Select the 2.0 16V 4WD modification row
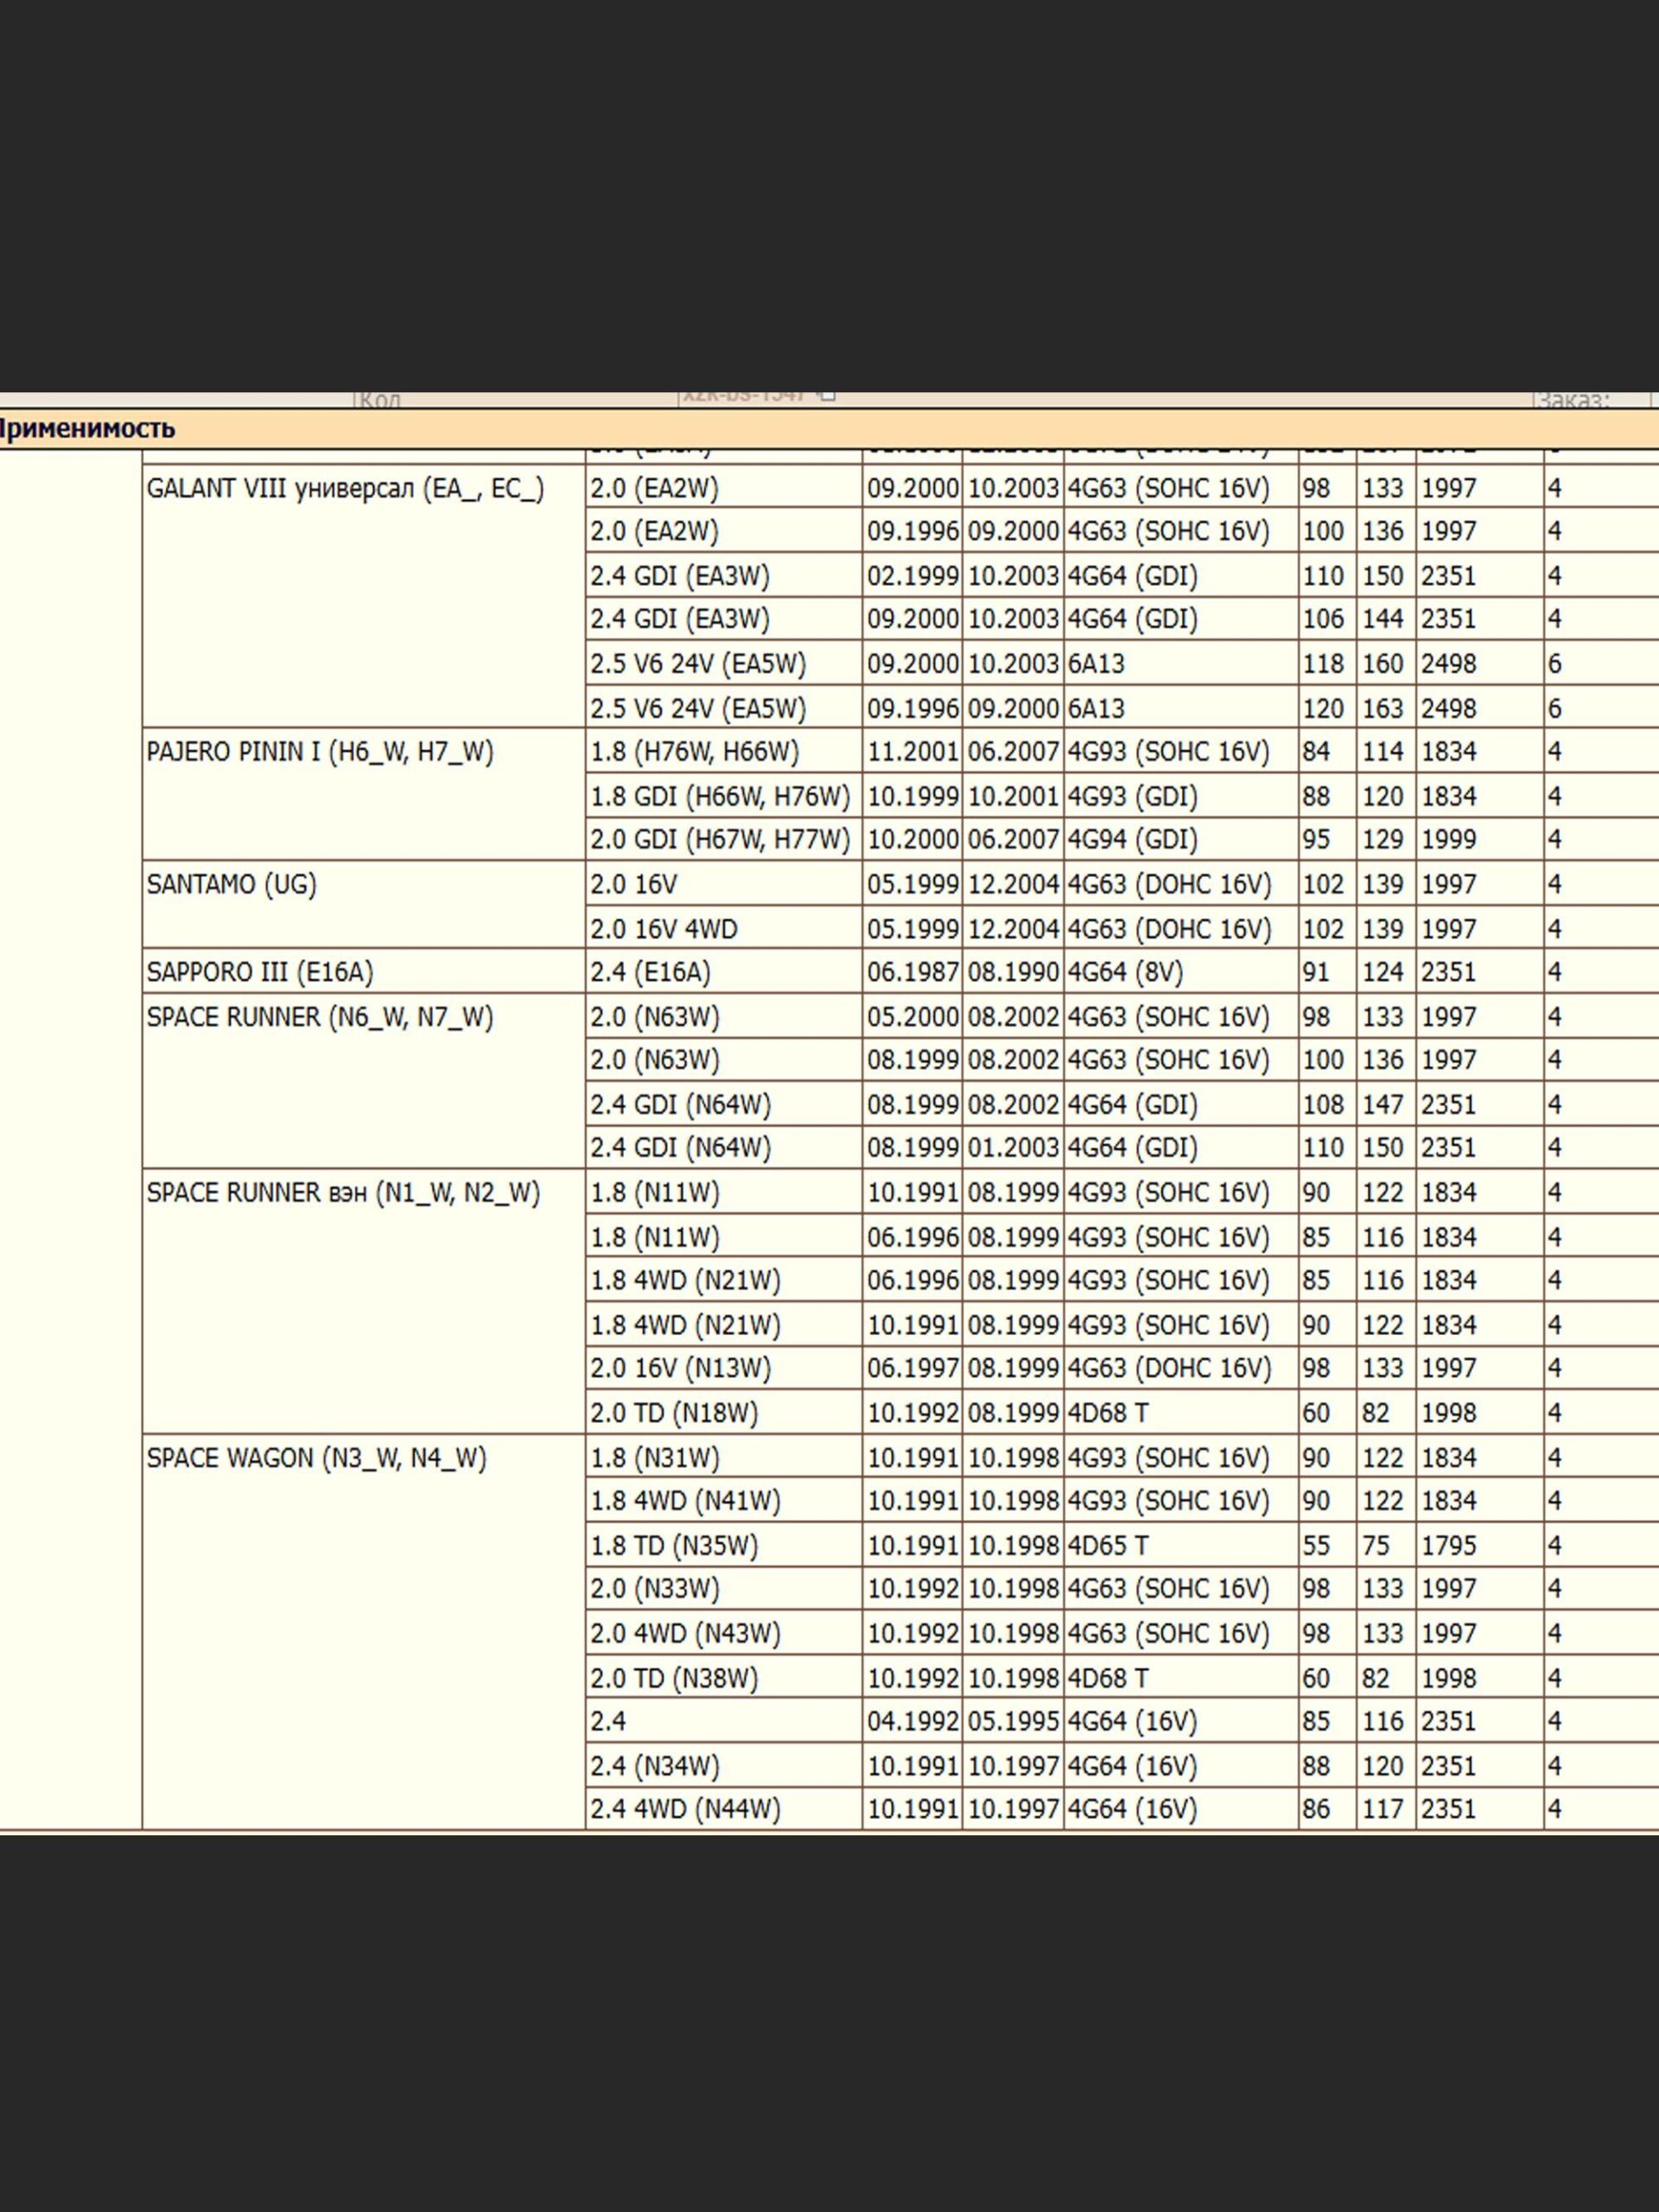The width and height of the screenshot is (1659, 2212). click(x=664, y=929)
